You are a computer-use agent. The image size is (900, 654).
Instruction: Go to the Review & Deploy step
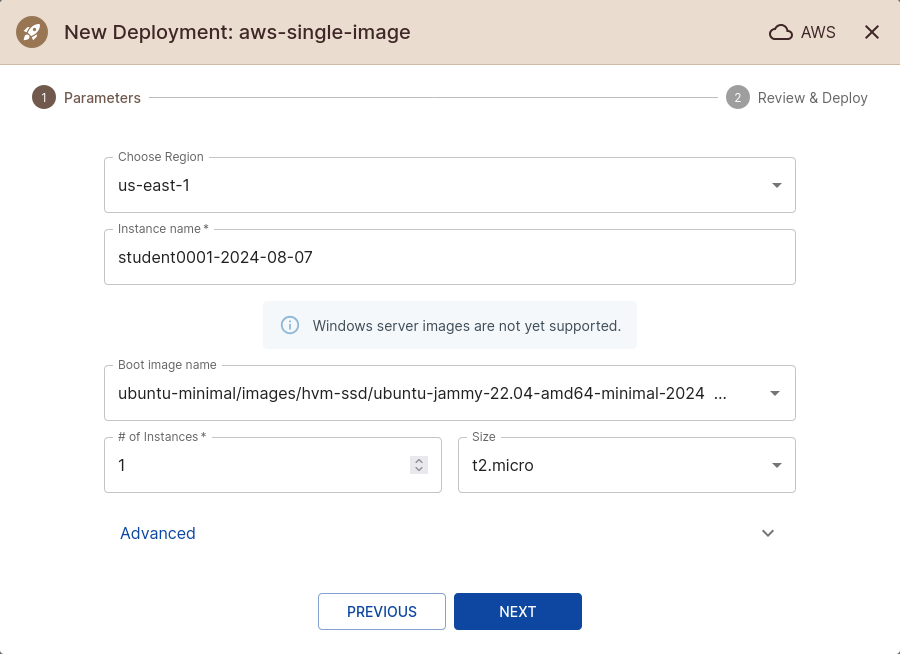(x=812, y=98)
